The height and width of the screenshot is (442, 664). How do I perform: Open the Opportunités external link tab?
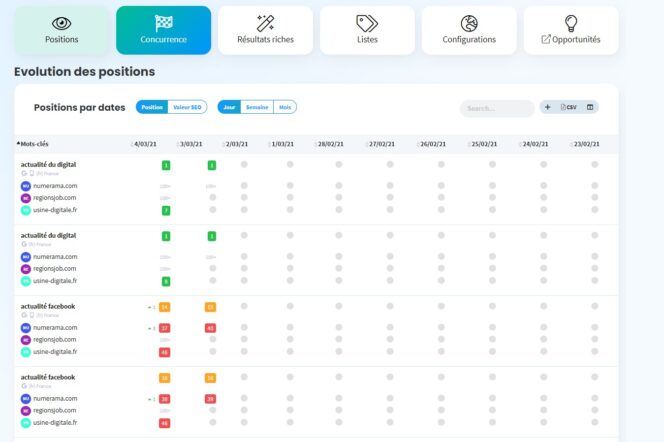(x=571, y=30)
